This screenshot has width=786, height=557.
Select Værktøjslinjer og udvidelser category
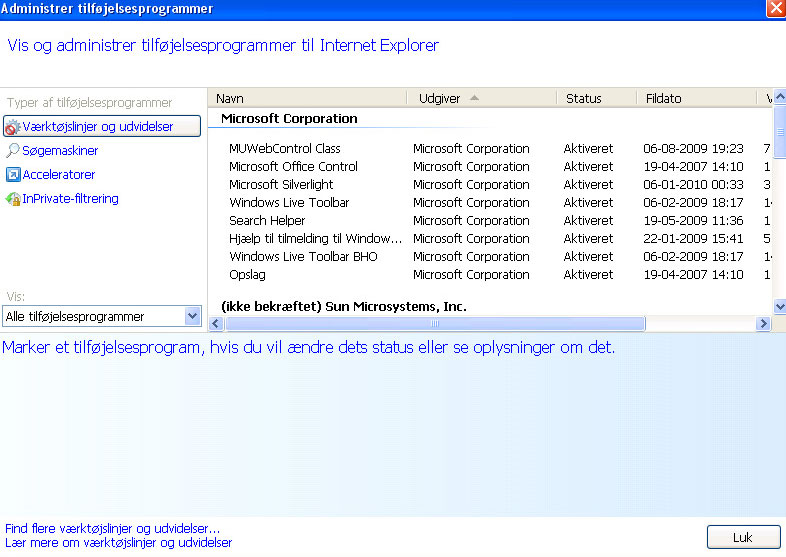[x=102, y=126]
